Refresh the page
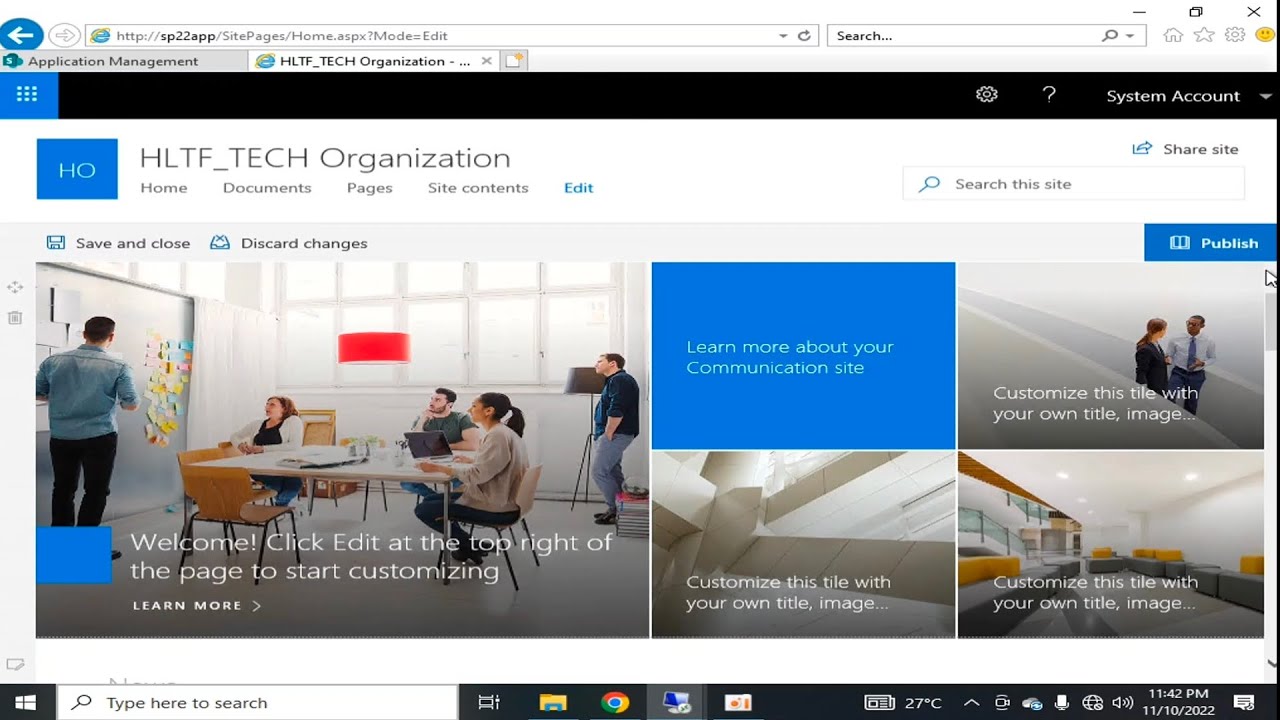Screen dimensions: 1280x720 point(804,35)
